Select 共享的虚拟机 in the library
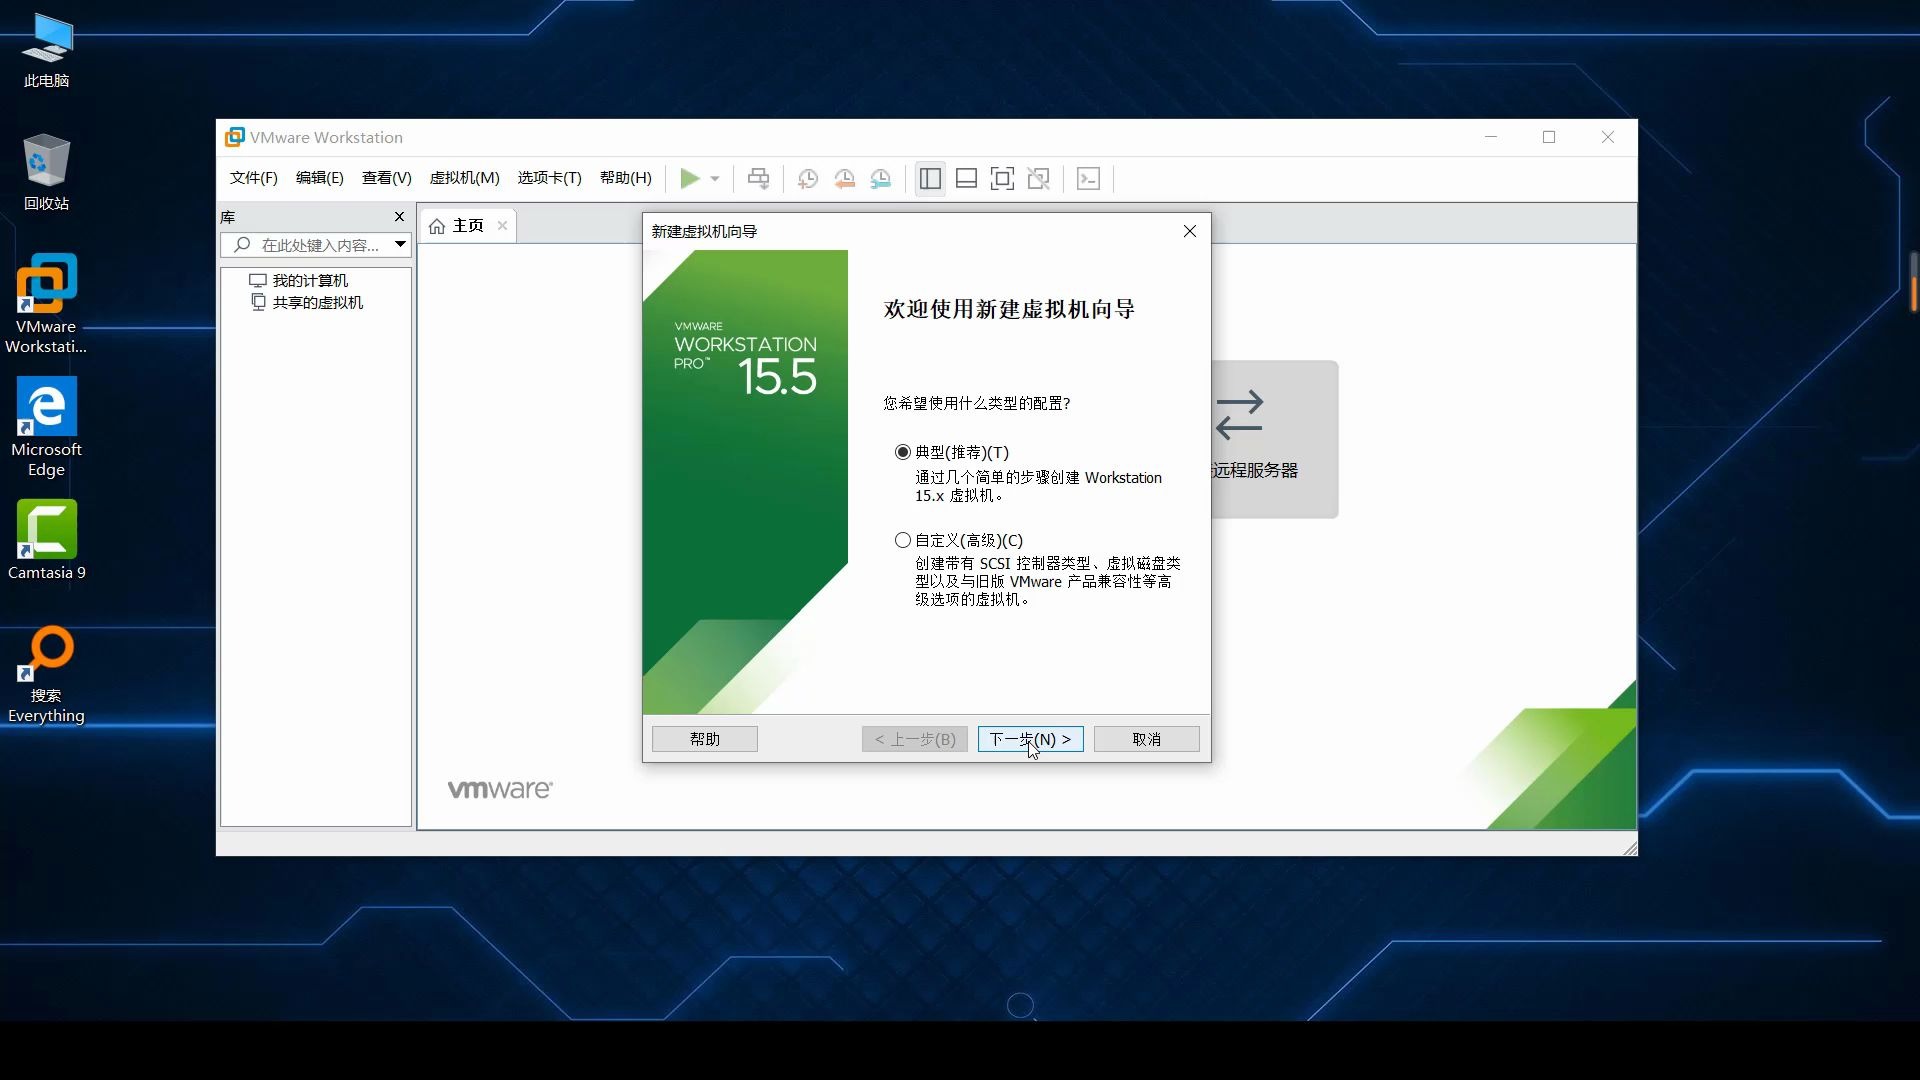Screen dimensions: 1920x1080 click(x=315, y=302)
